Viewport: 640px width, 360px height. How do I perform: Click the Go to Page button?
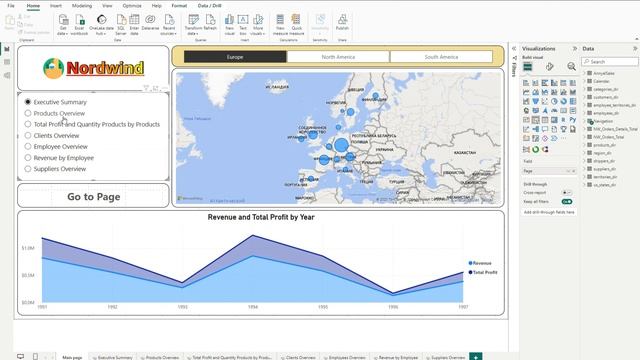pos(93,197)
